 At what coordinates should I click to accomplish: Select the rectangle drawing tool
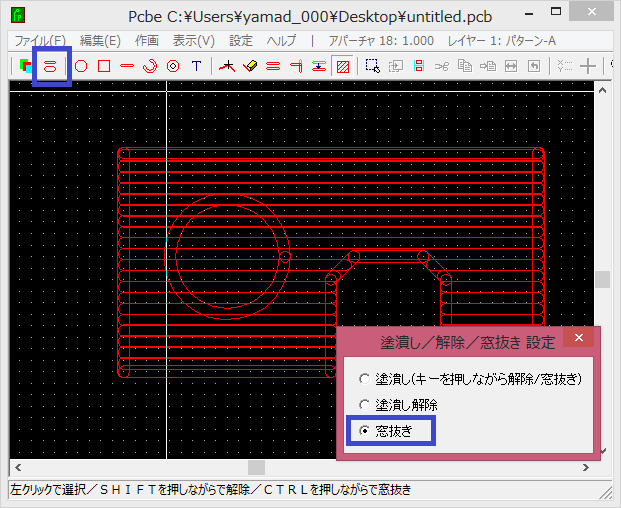point(104,66)
